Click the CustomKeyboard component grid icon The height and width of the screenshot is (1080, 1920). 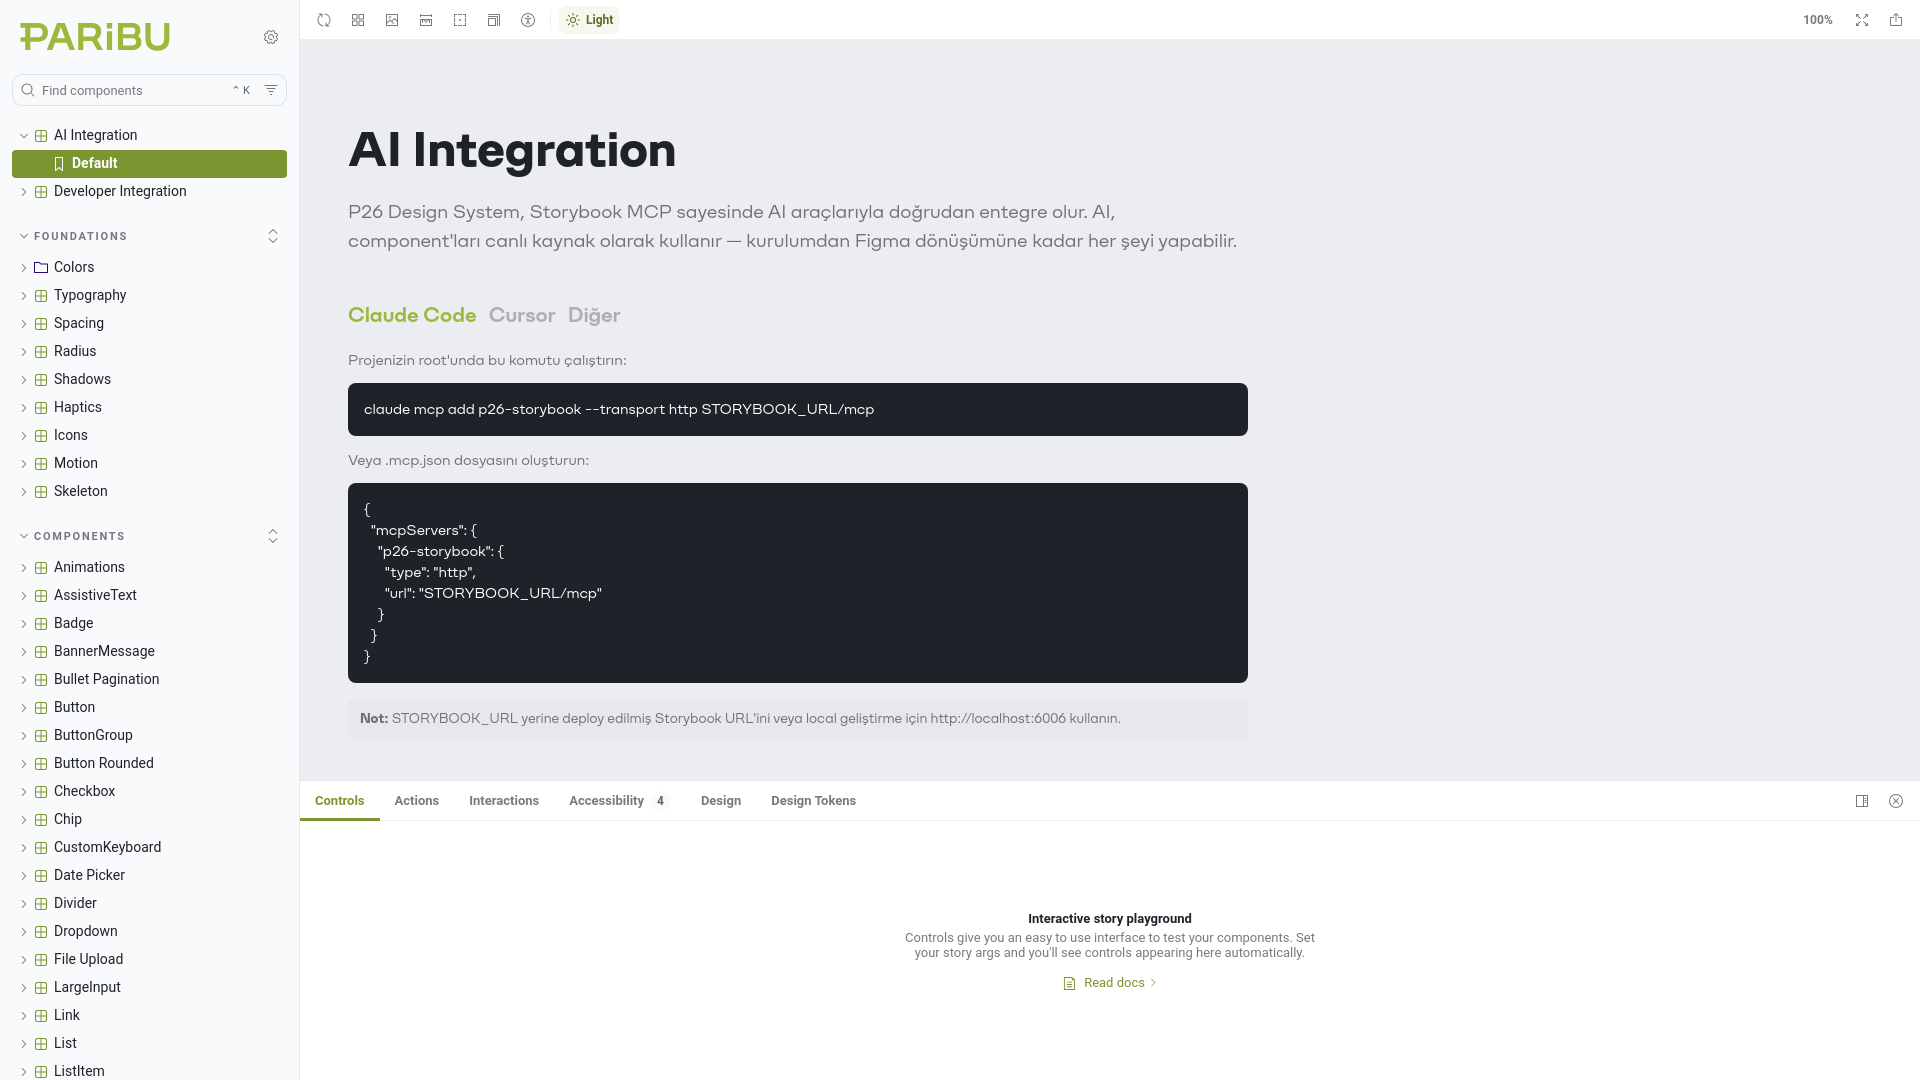click(x=41, y=847)
